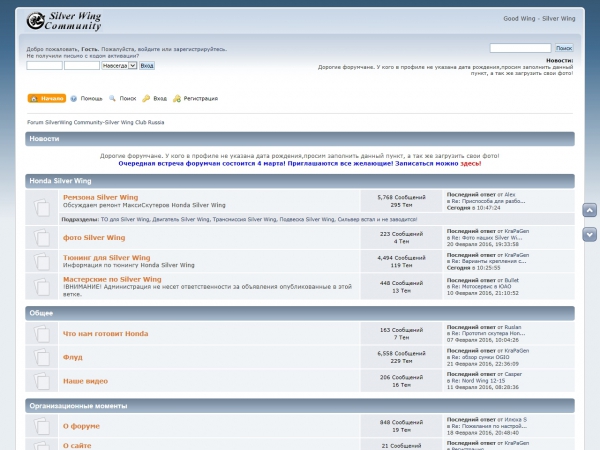Click the activation email question link
Screen dimensions: 600x450
[x=83, y=56]
